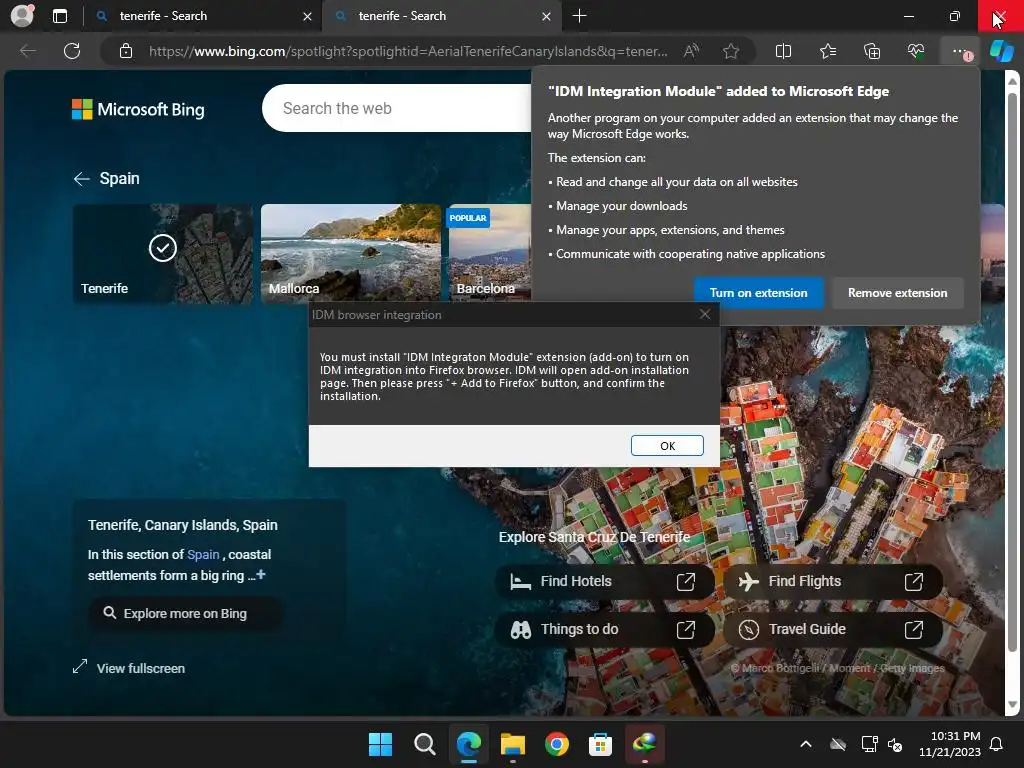Open Find Hotels link
1024x768 pixels.
(605, 581)
